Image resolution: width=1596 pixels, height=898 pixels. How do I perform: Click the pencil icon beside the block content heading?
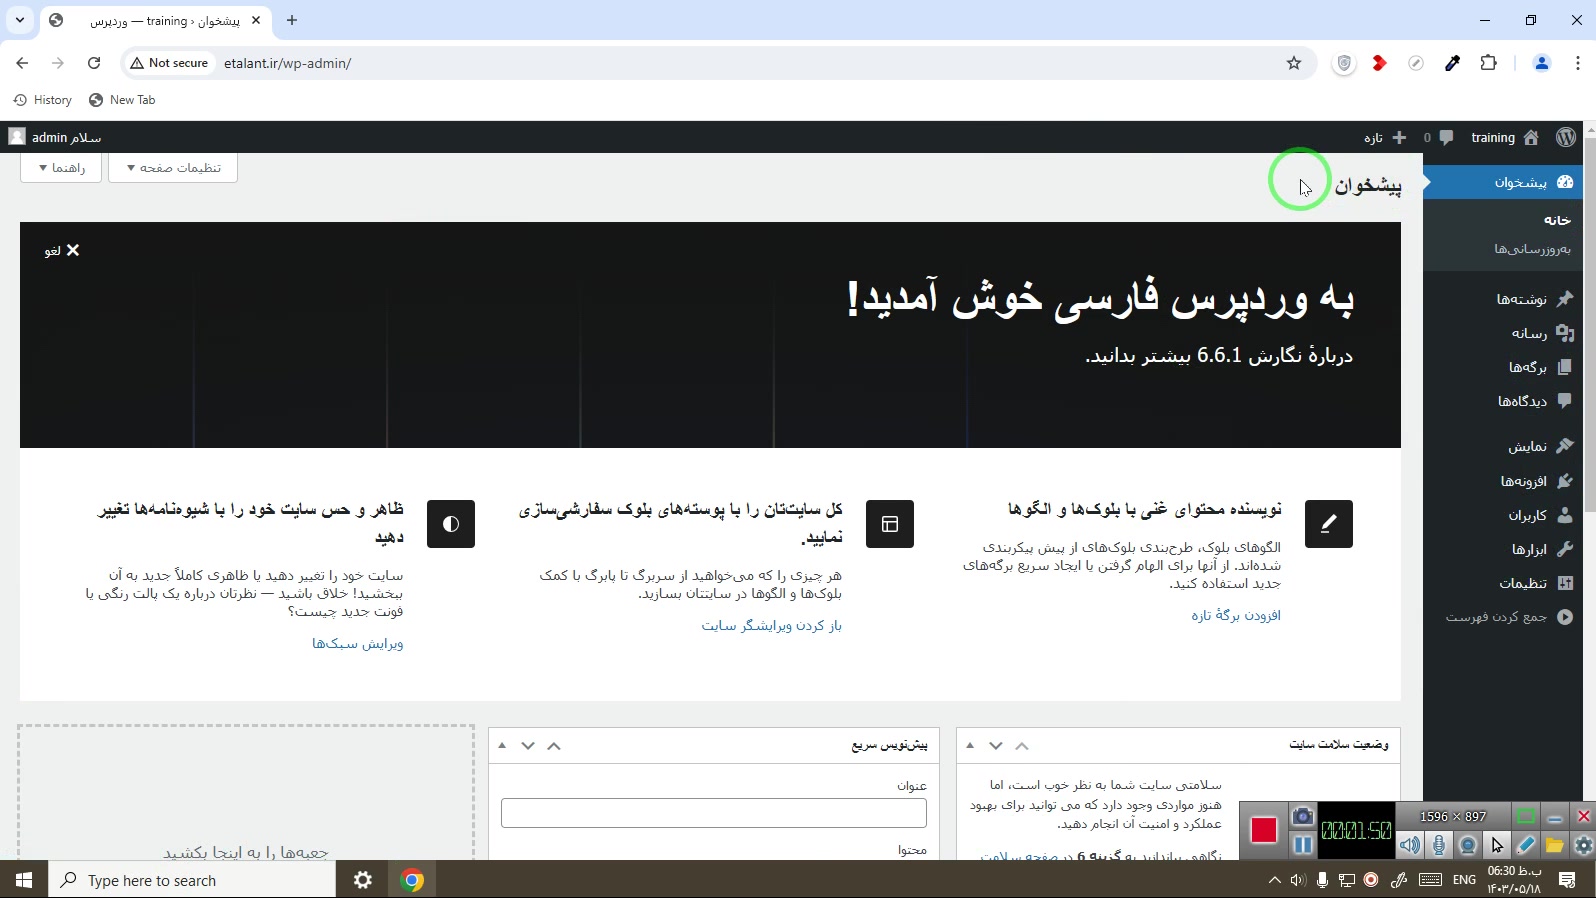tap(1329, 524)
